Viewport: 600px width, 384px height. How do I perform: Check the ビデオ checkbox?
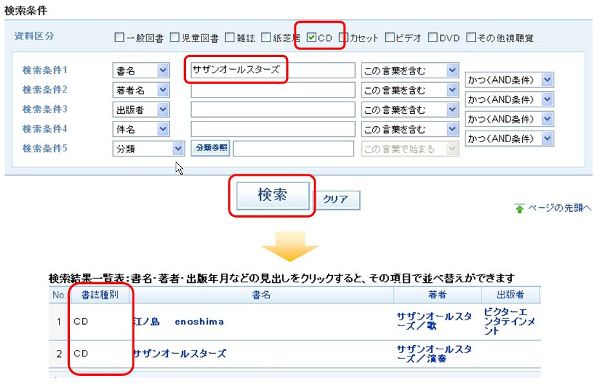390,37
